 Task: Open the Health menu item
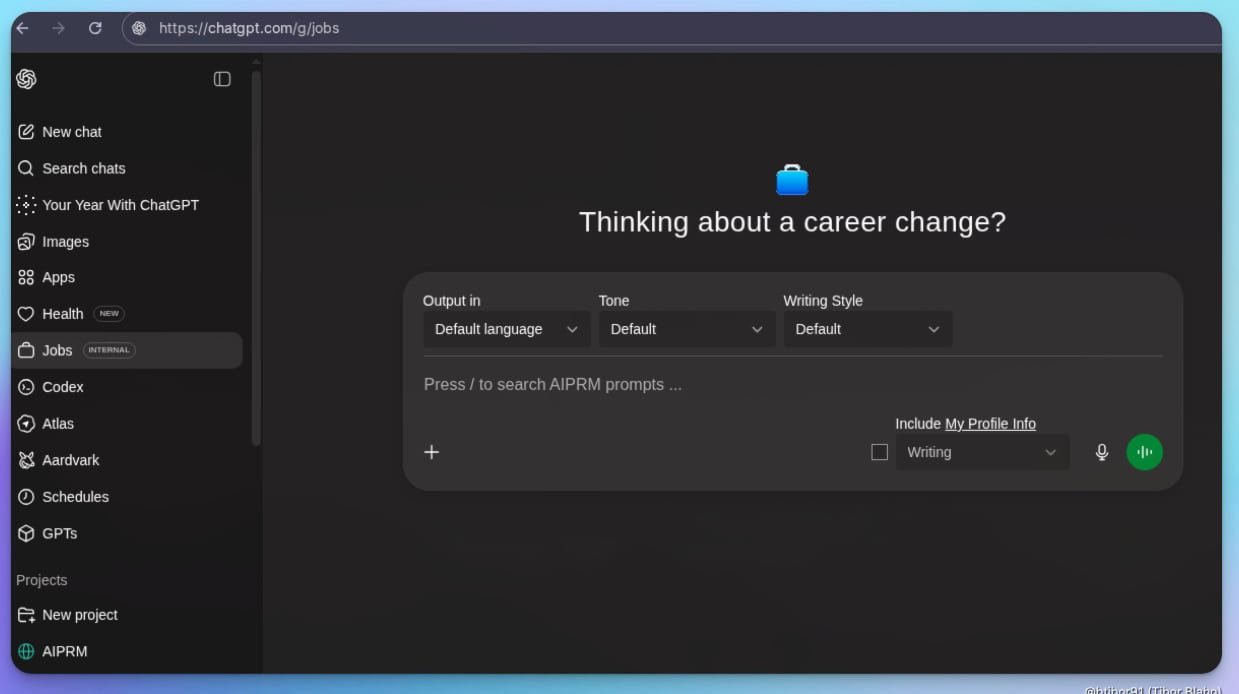pos(62,314)
